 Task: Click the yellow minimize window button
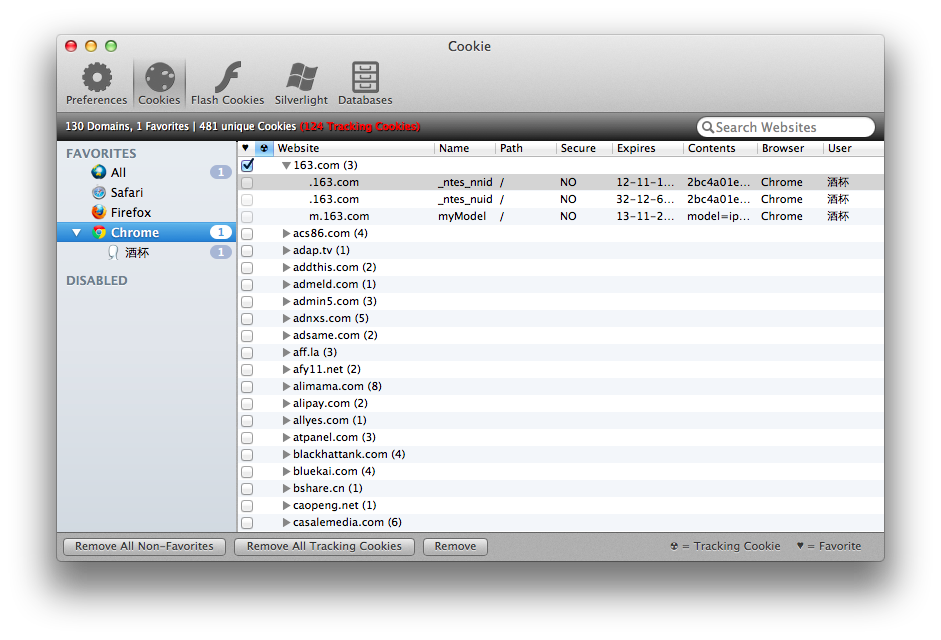point(91,46)
